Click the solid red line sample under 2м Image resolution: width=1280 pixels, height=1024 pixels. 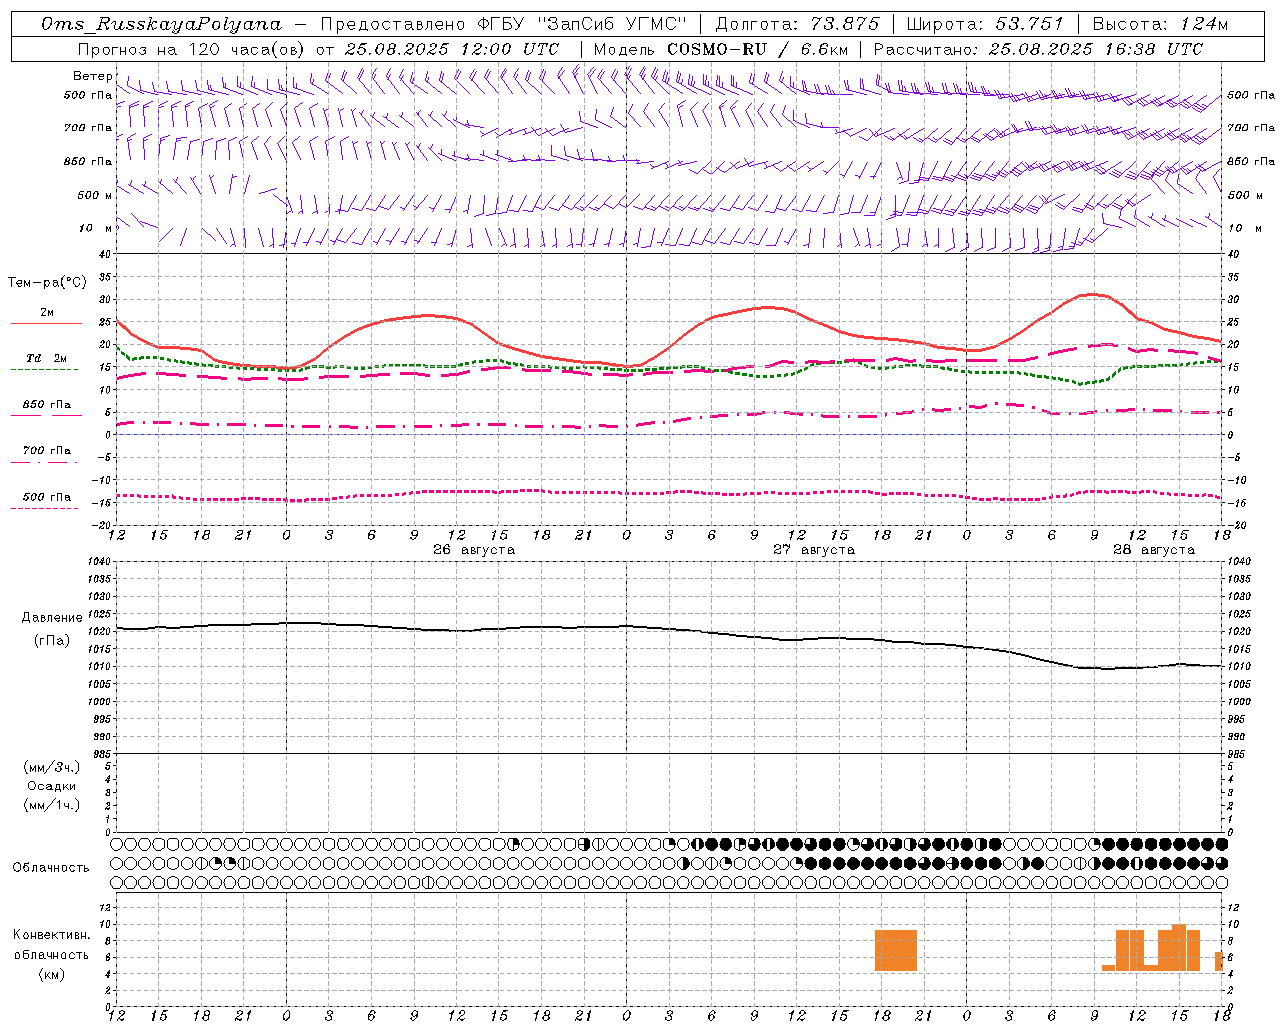click(46, 323)
